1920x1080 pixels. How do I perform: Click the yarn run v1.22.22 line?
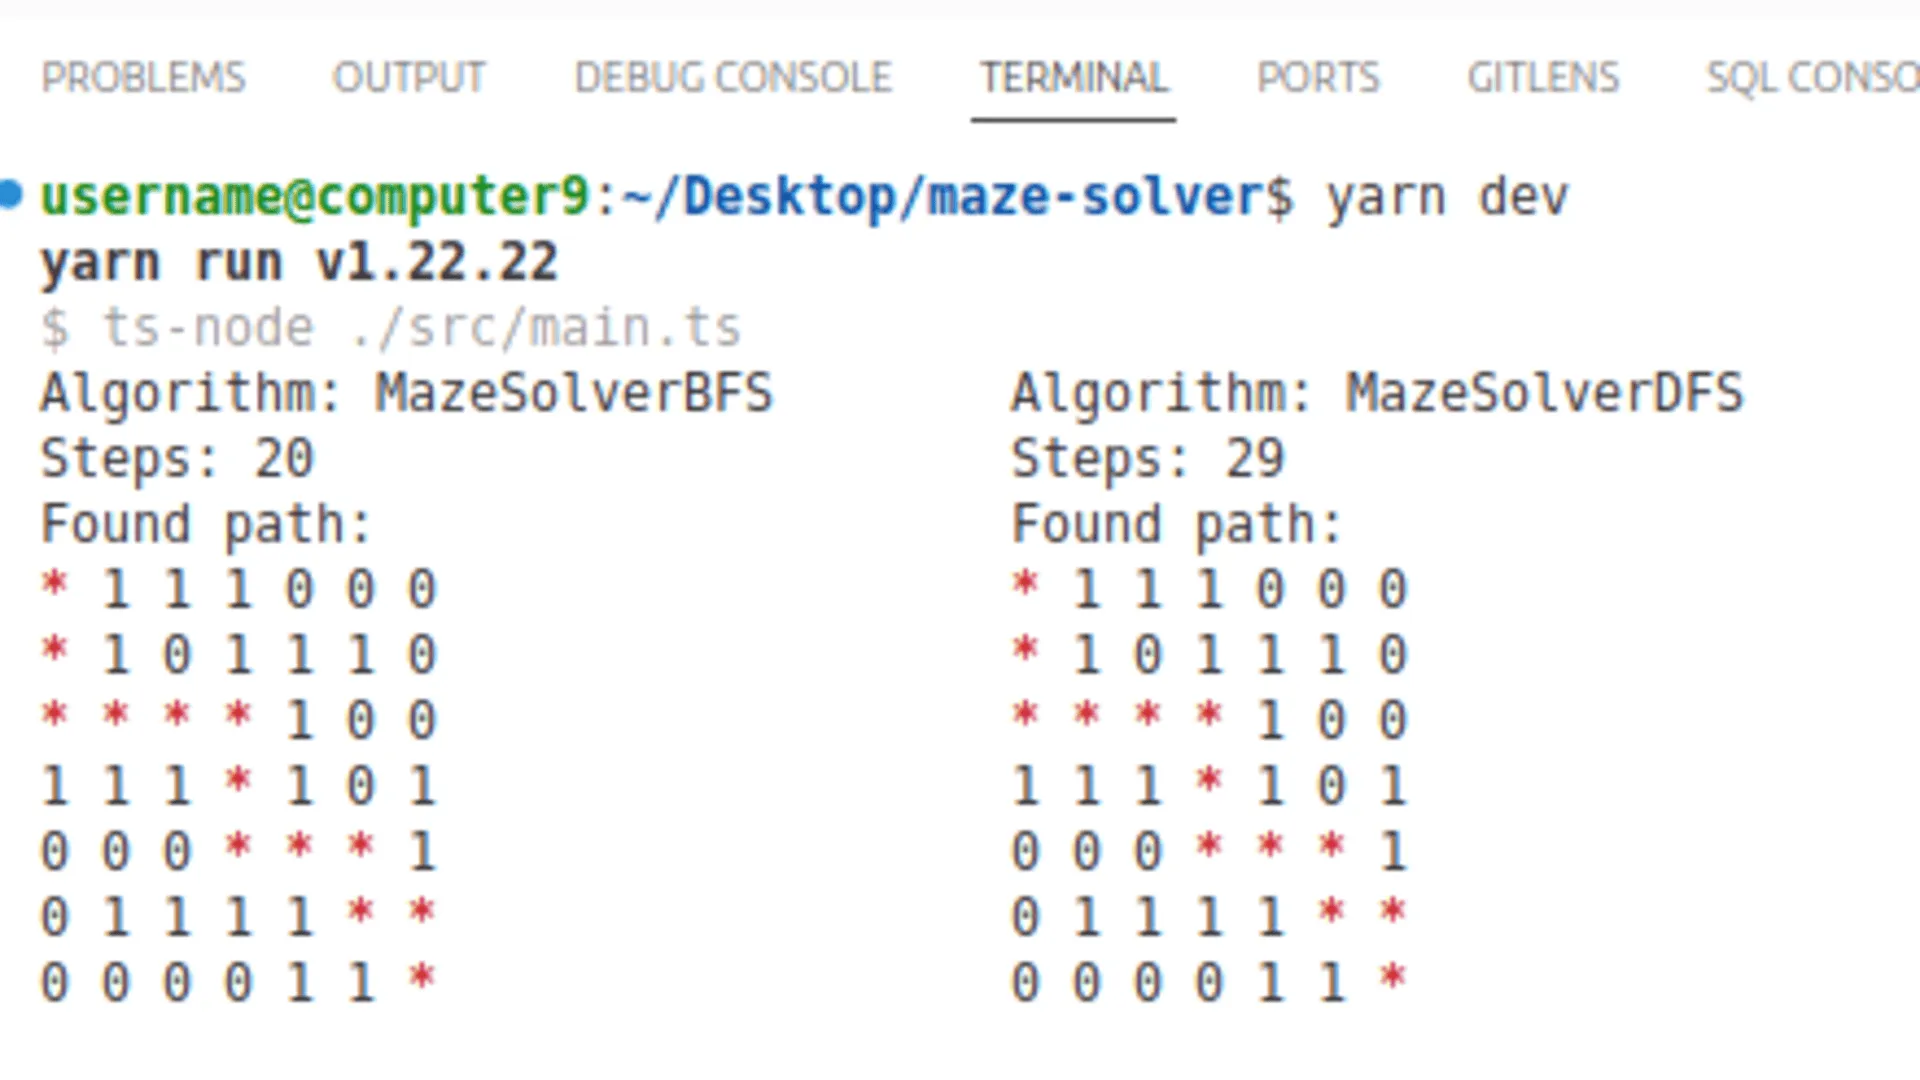click(298, 262)
